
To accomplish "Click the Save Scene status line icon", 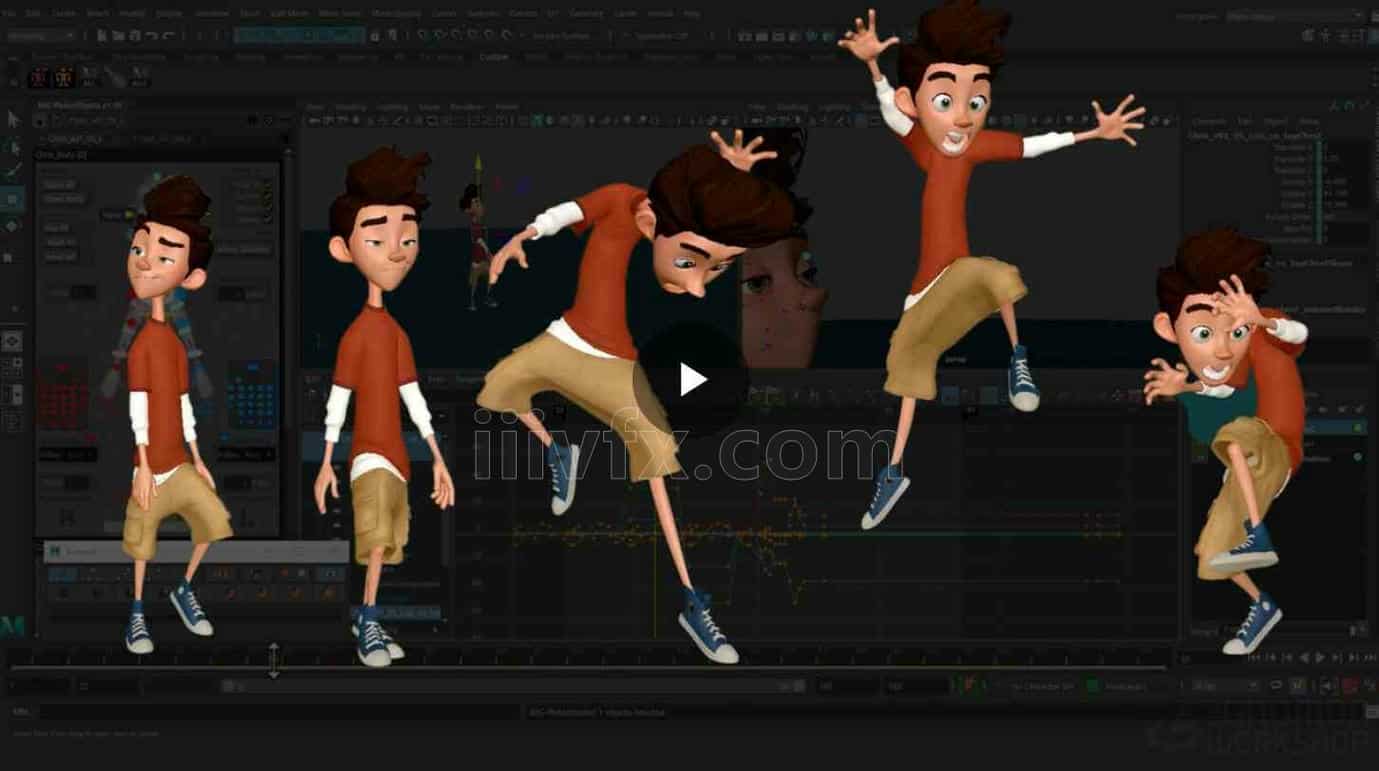I will [135, 35].
